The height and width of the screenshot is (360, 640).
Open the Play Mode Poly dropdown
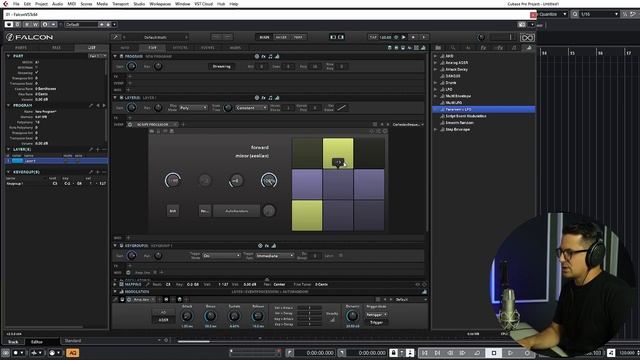(x=193, y=108)
